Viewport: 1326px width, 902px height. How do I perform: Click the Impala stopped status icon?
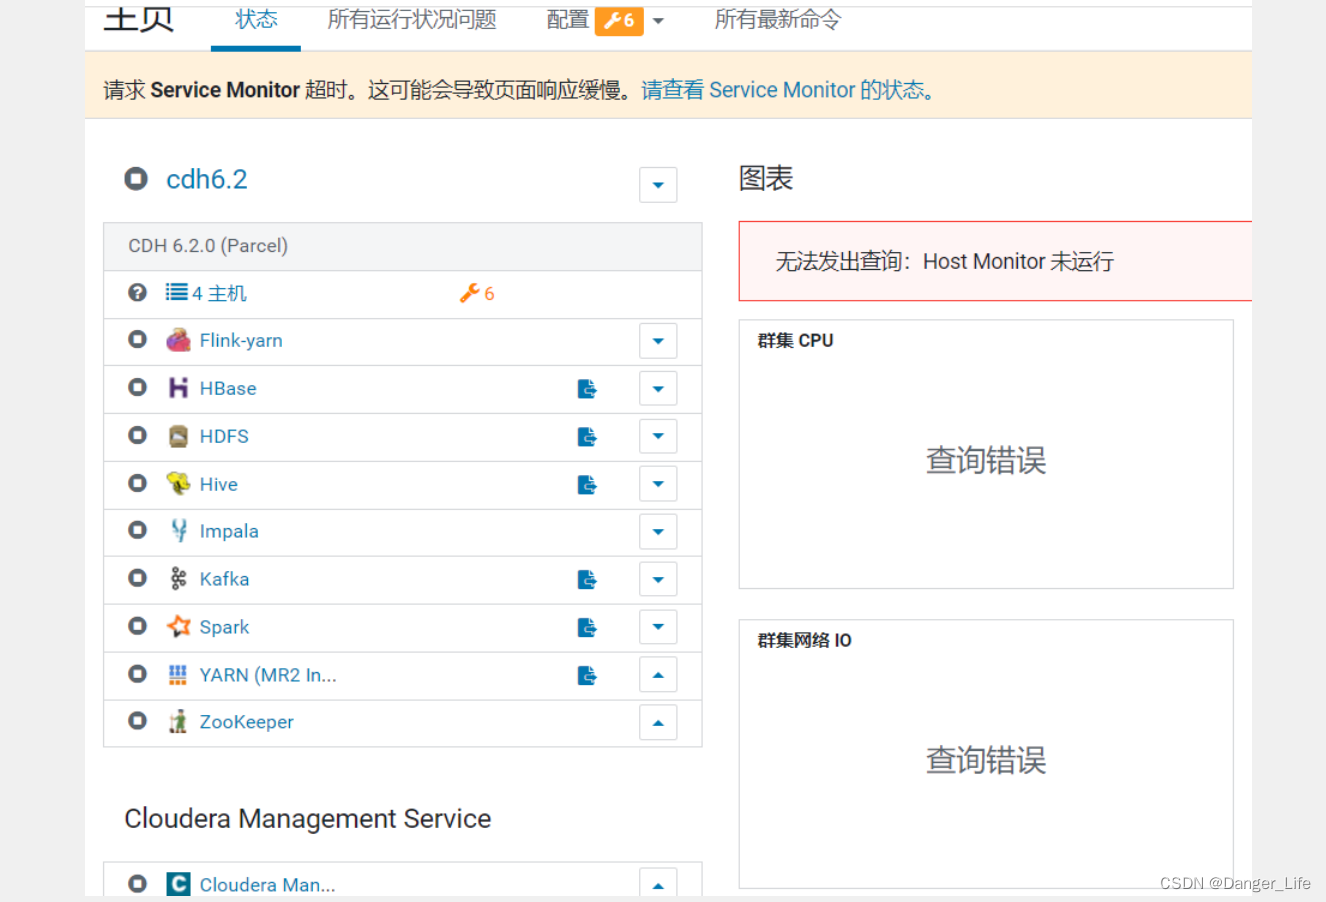[138, 530]
